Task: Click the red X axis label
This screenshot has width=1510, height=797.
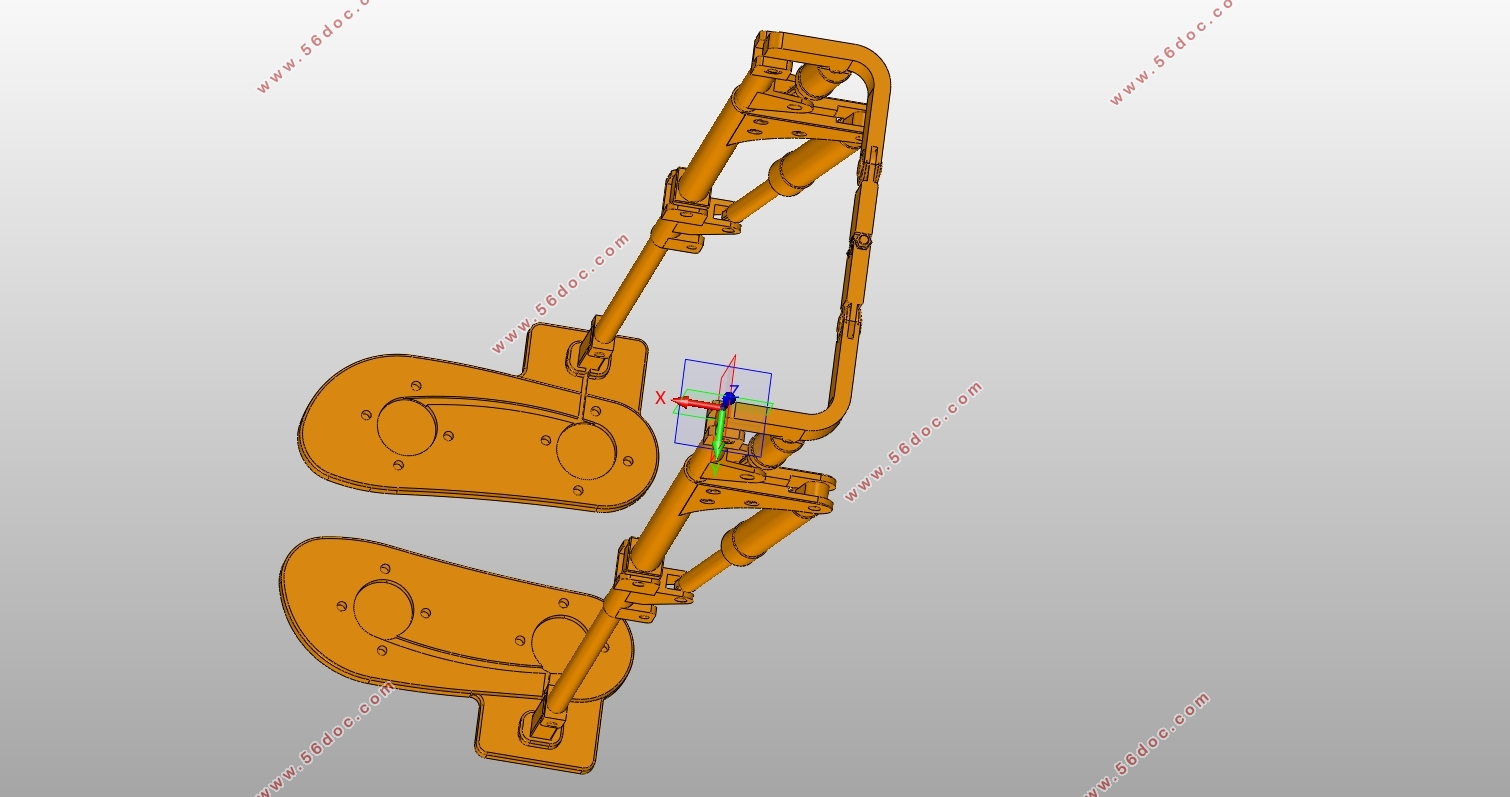Action: coord(660,398)
